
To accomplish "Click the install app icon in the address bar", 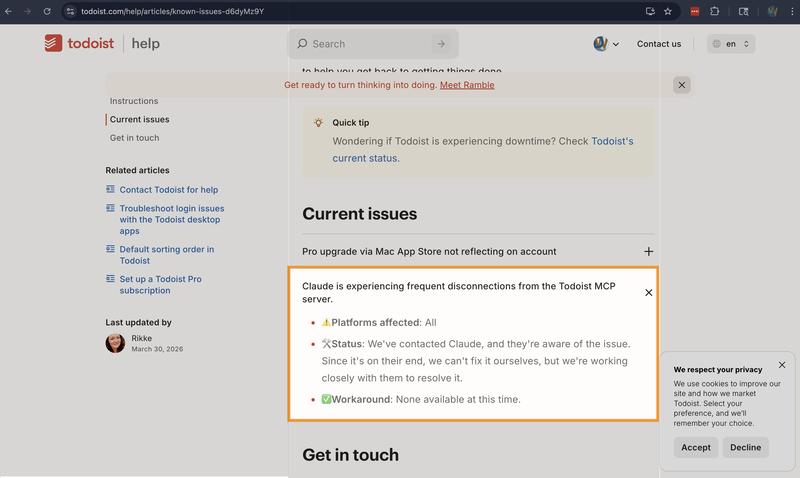I will tap(650, 11).
